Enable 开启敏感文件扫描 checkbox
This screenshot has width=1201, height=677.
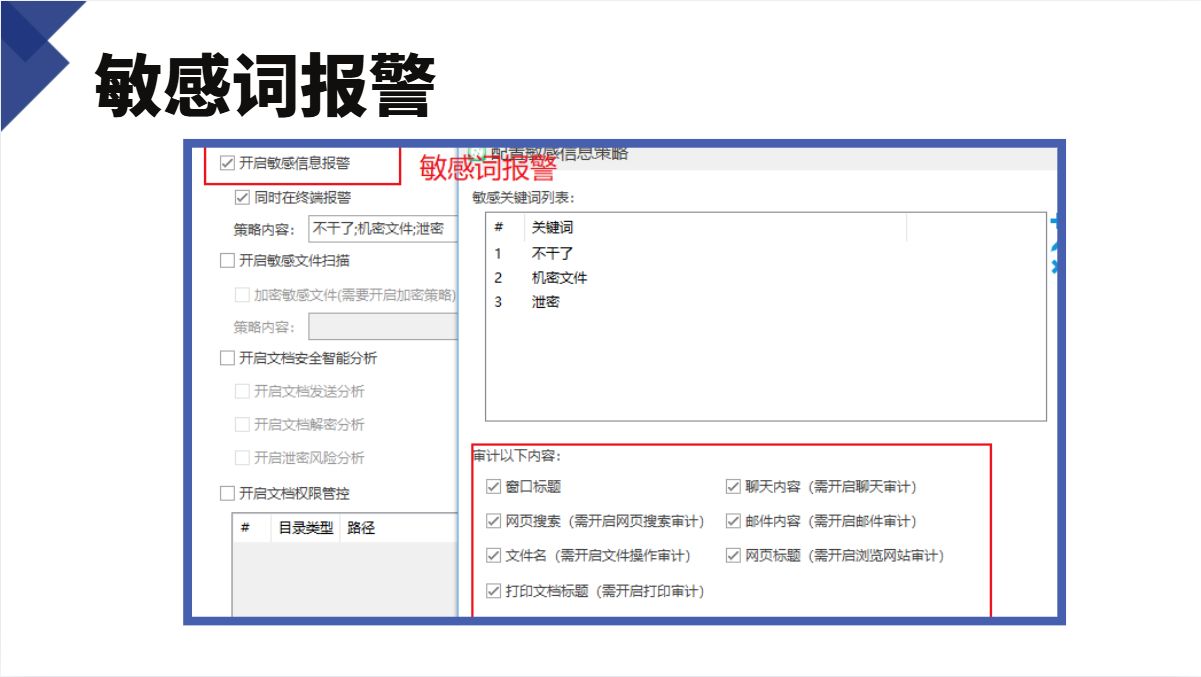227,261
